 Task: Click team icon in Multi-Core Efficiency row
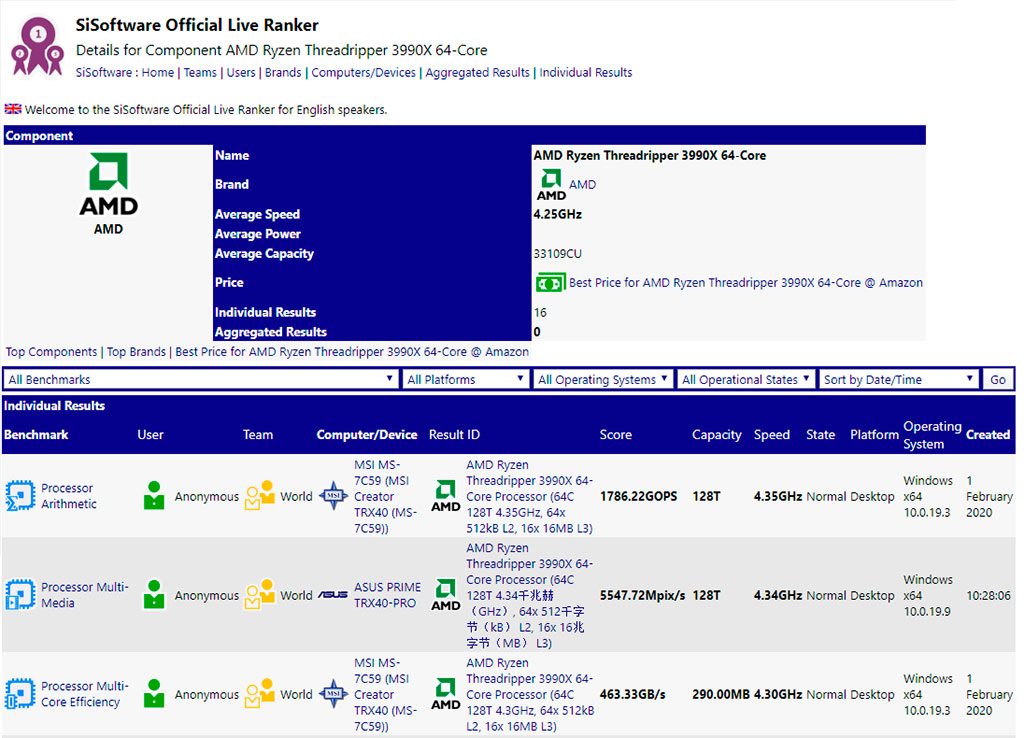[259, 694]
